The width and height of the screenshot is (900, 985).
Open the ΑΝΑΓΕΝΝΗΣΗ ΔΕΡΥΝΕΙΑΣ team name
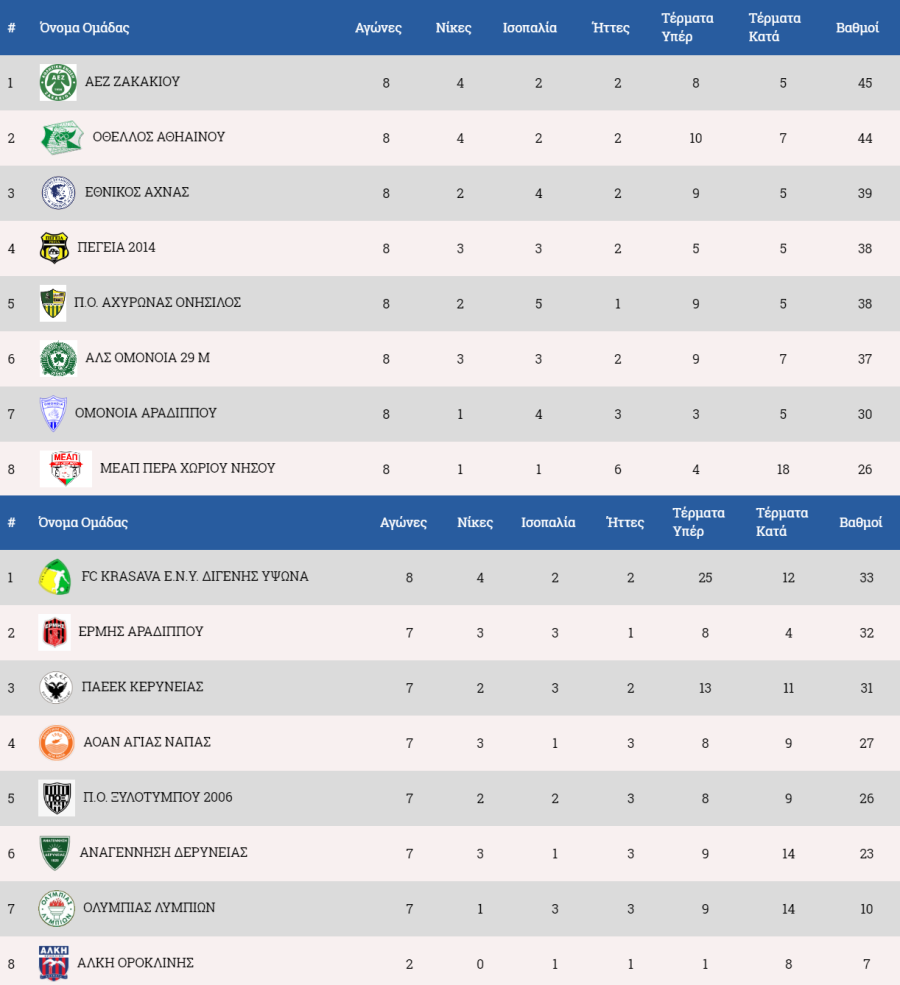pyautogui.click(x=163, y=852)
